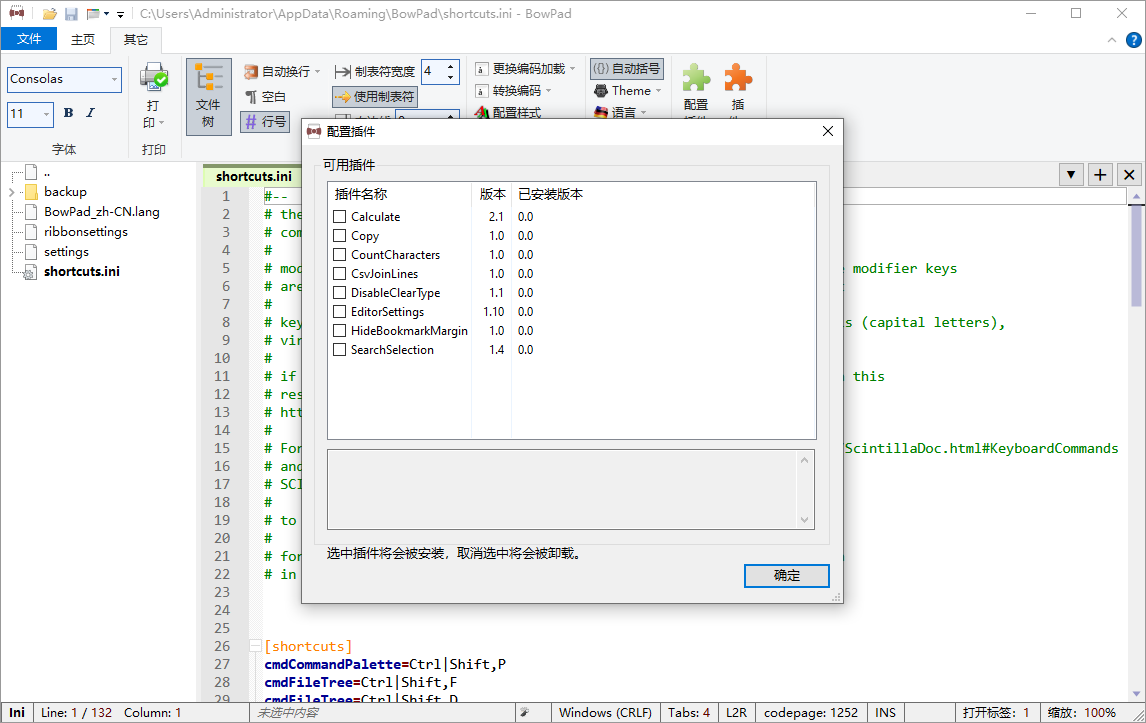Image resolution: width=1146 pixels, height=723 pixels.
Task: Expand the backup folder in file tree
Action: [11, 192]
